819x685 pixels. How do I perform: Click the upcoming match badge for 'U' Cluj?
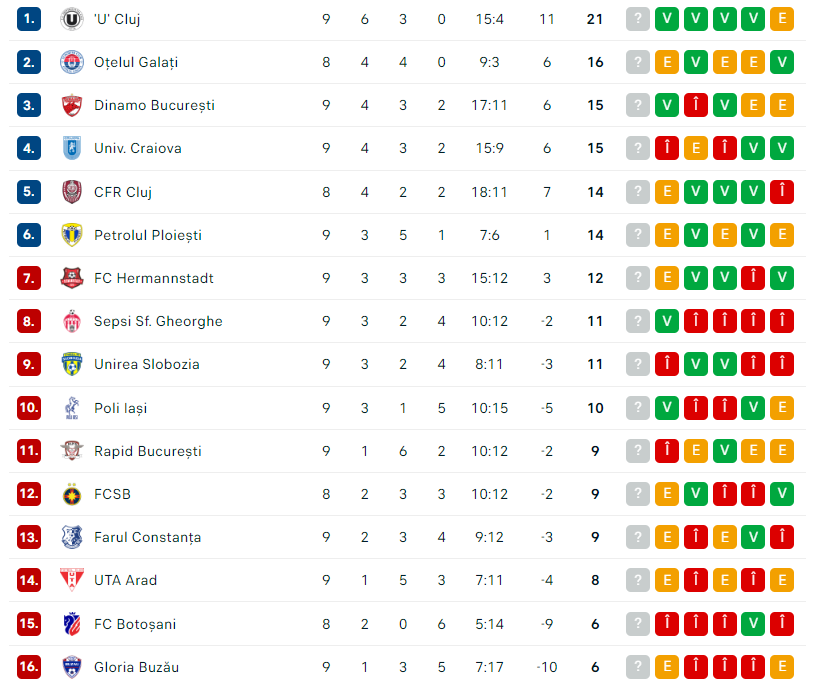[x=638, y=19]
